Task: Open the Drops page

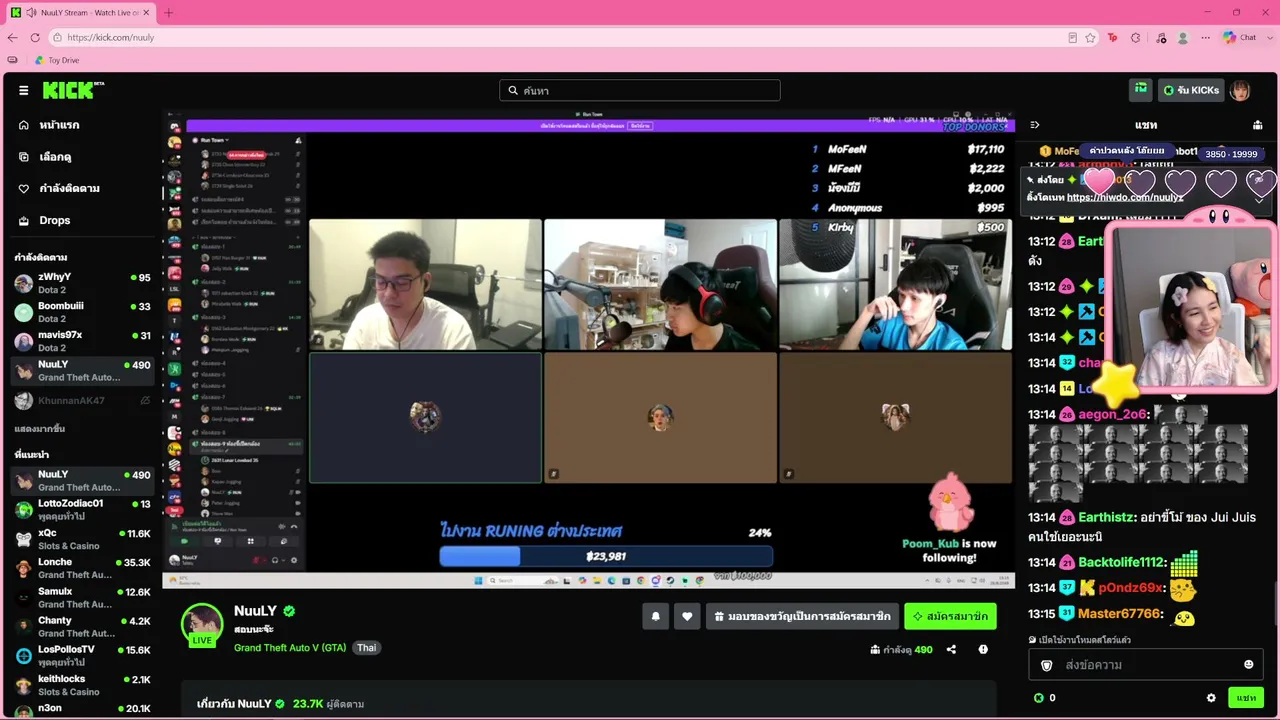Action: coord(54,220)
